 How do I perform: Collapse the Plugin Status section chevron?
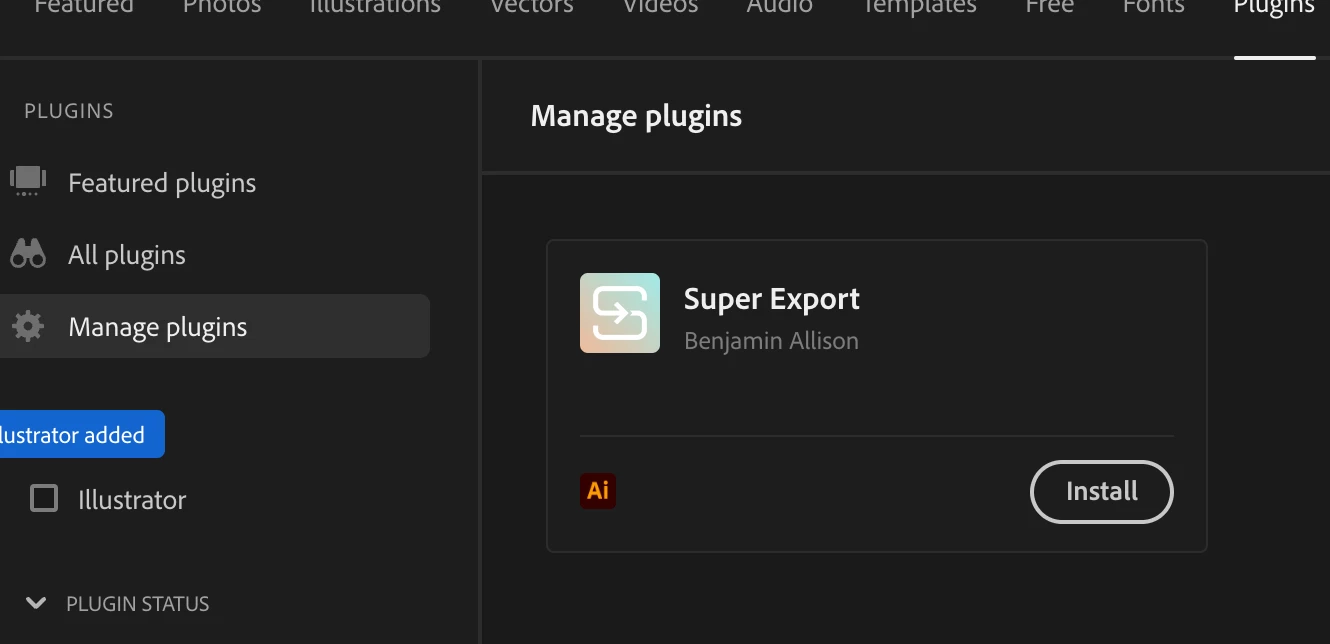coord(36,603)
